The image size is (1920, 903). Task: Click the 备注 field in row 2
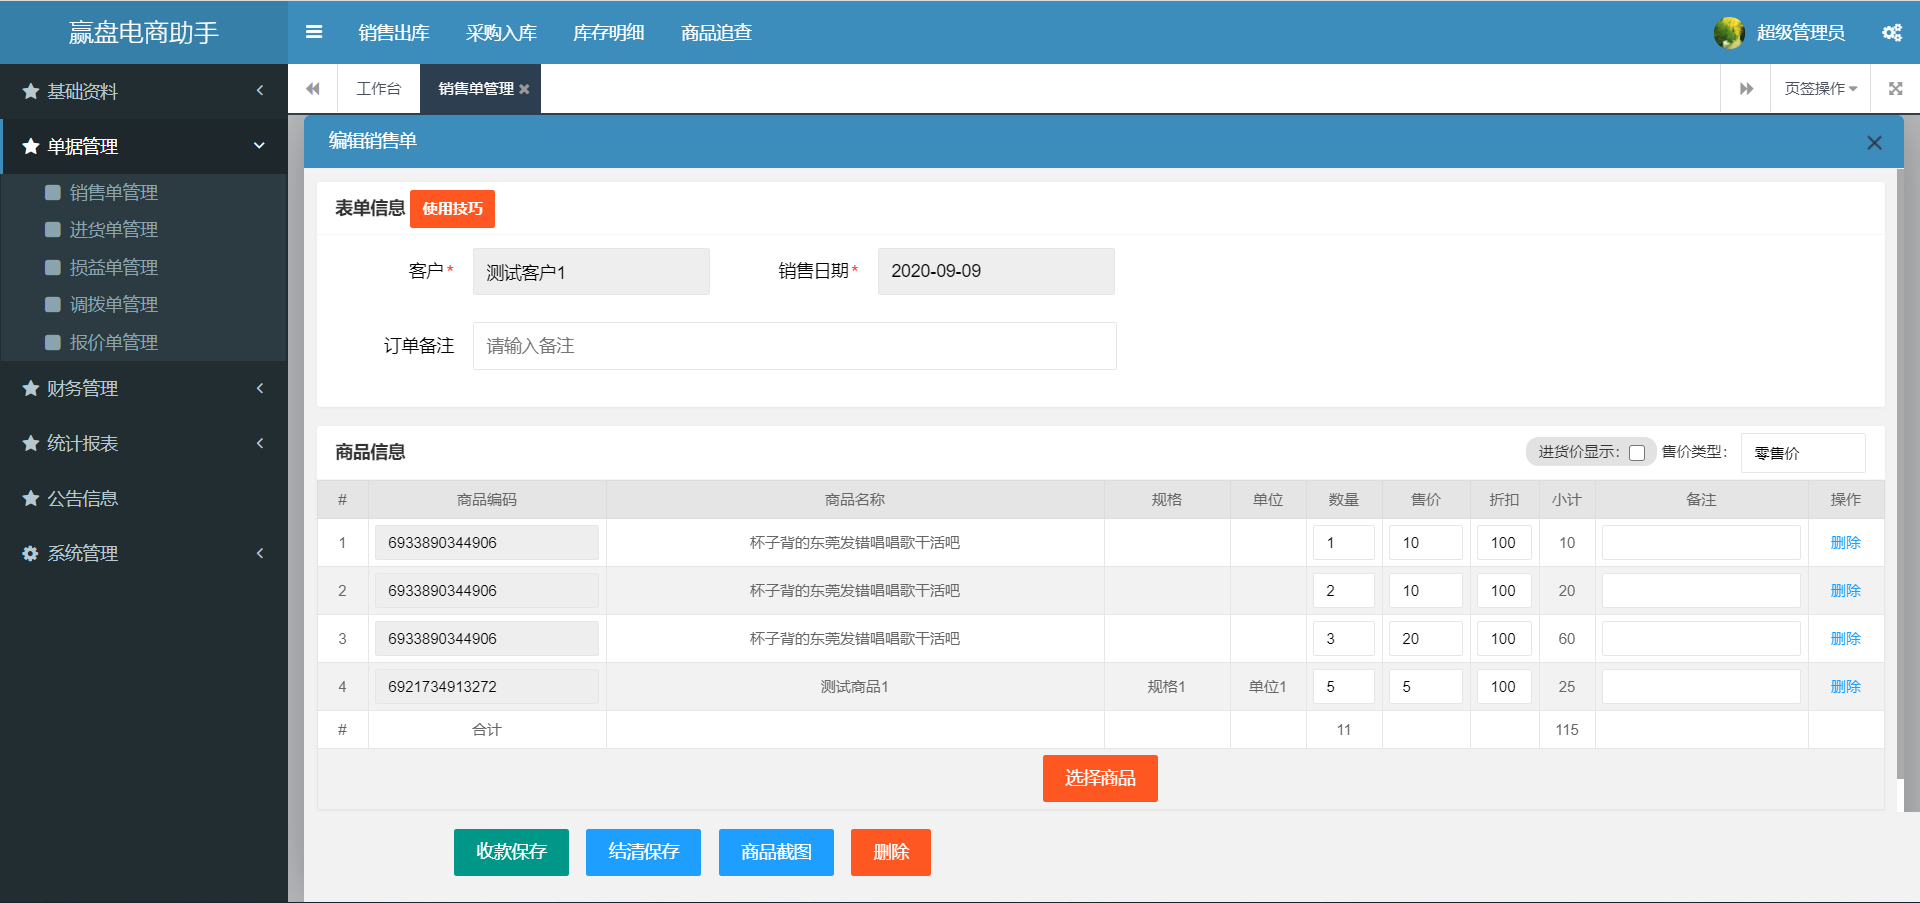(1701, 591)
